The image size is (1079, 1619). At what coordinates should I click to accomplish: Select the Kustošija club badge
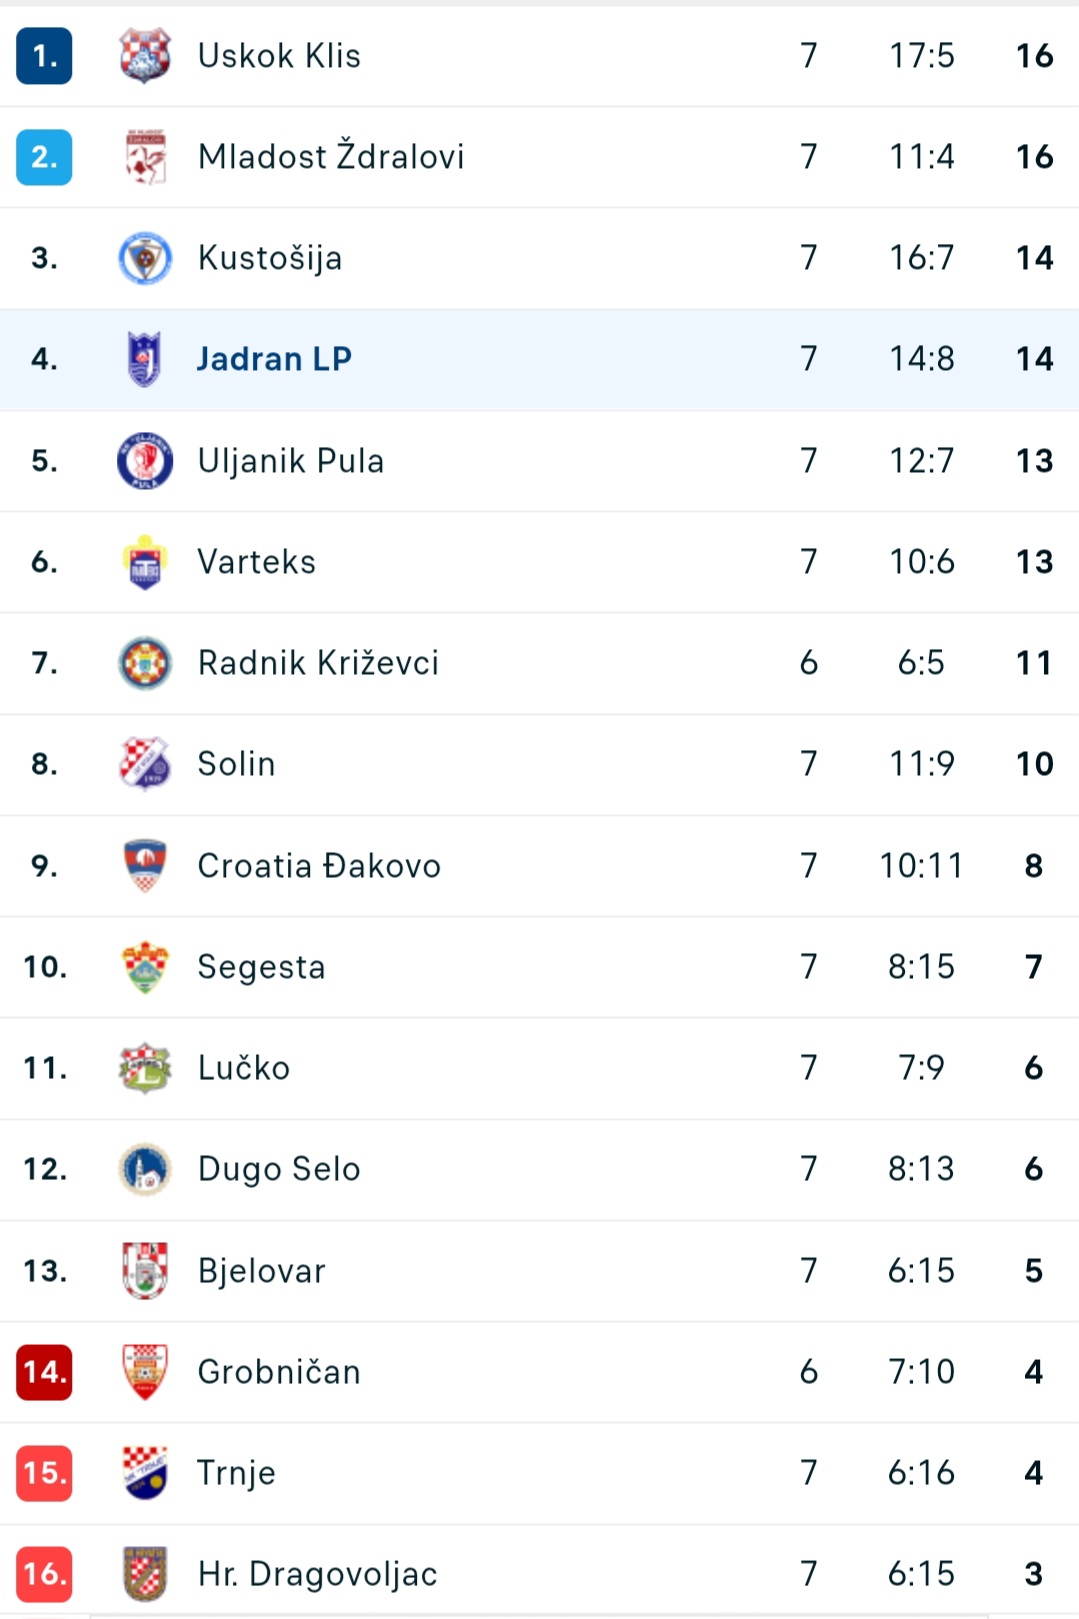[x=145, y=258]
